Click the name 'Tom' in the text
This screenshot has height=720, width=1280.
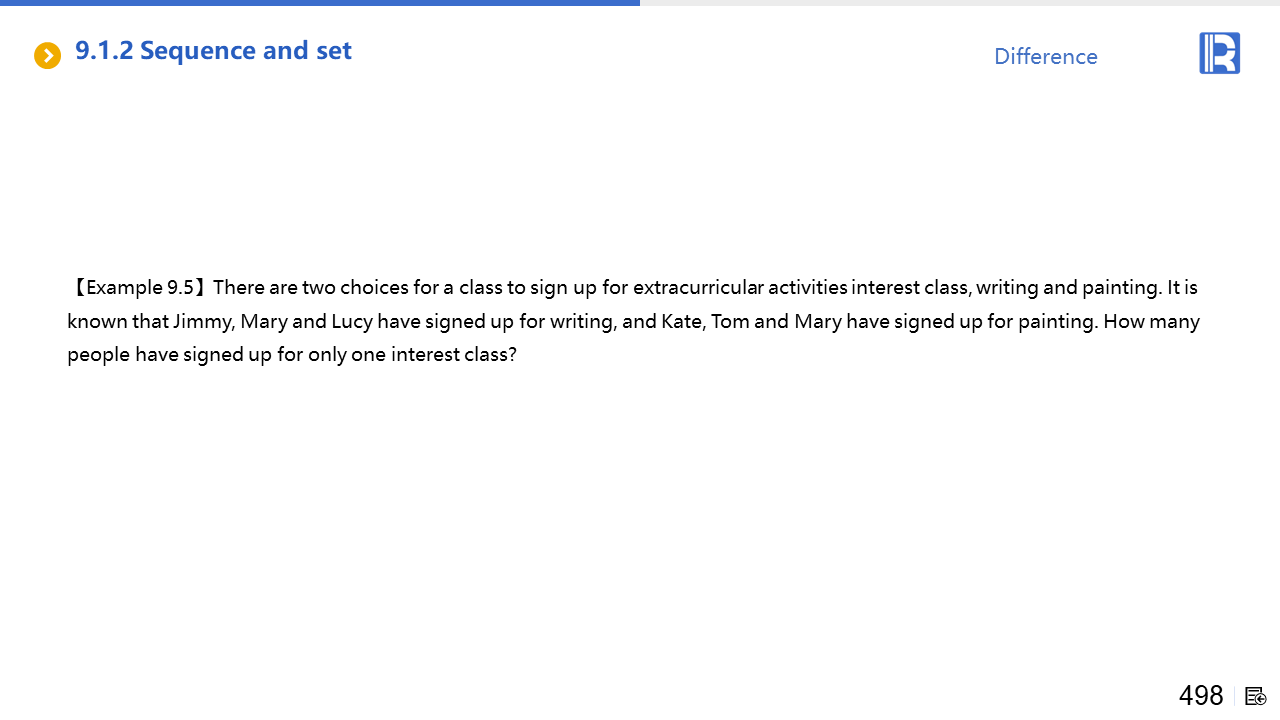(730, 322)
